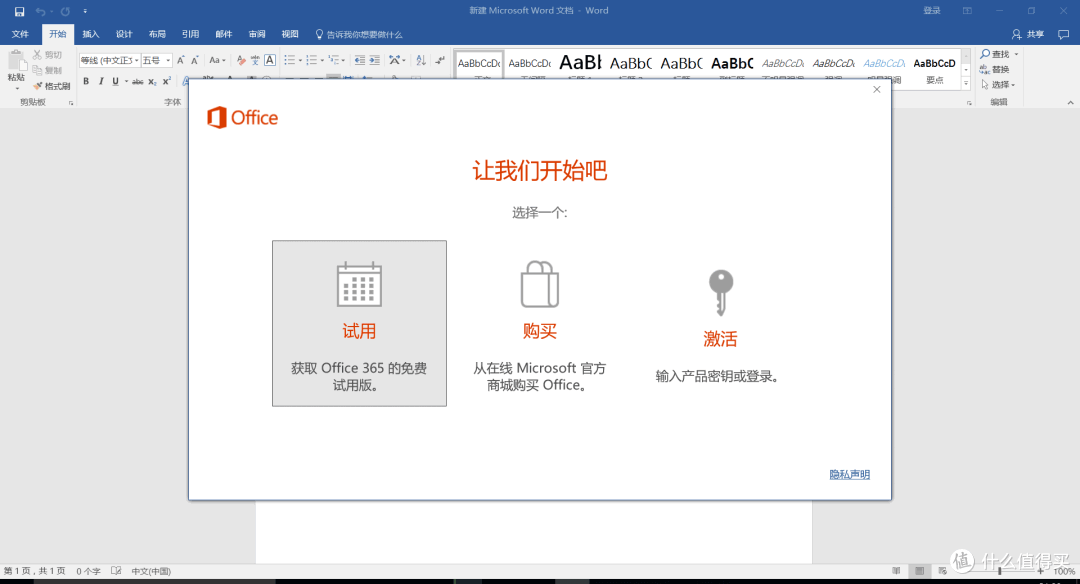Click the phonetic guide 文 icon
Image resolution: width=1080 pixels, height=584 pixels.
pyautogui.click(x=255, y=61)
